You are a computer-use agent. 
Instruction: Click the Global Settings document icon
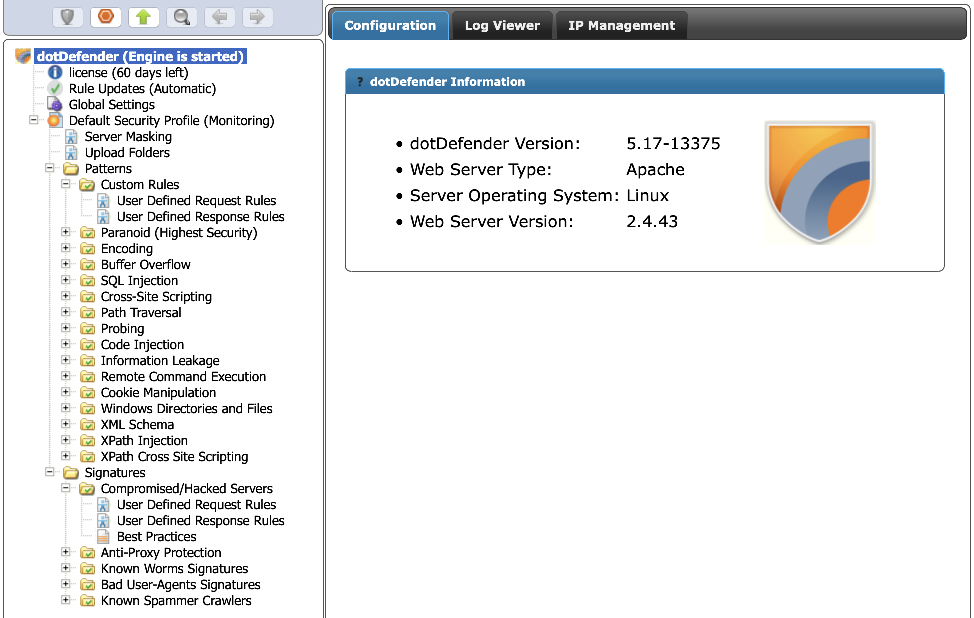[x=55, y=104]
